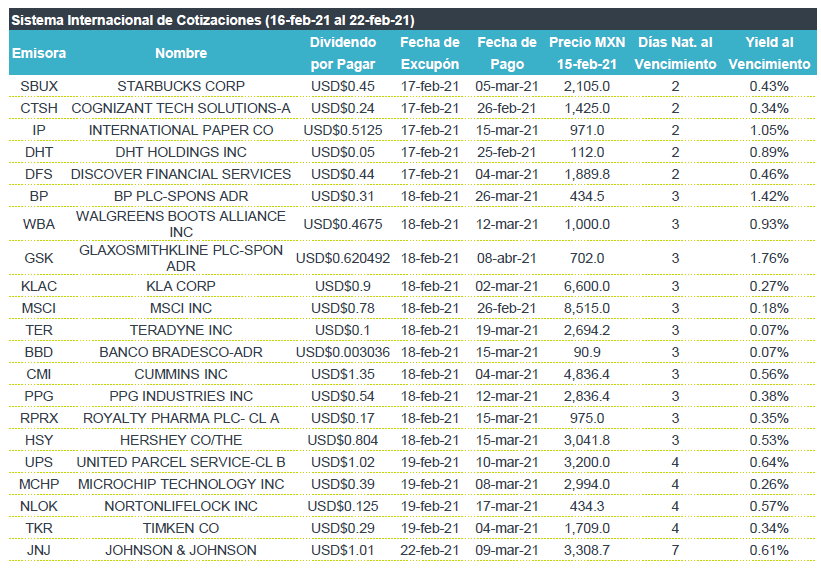Select the Dividendo por Pagar header
The width and height of the screenshot is (821, 572).
click(x=343, y=53)
